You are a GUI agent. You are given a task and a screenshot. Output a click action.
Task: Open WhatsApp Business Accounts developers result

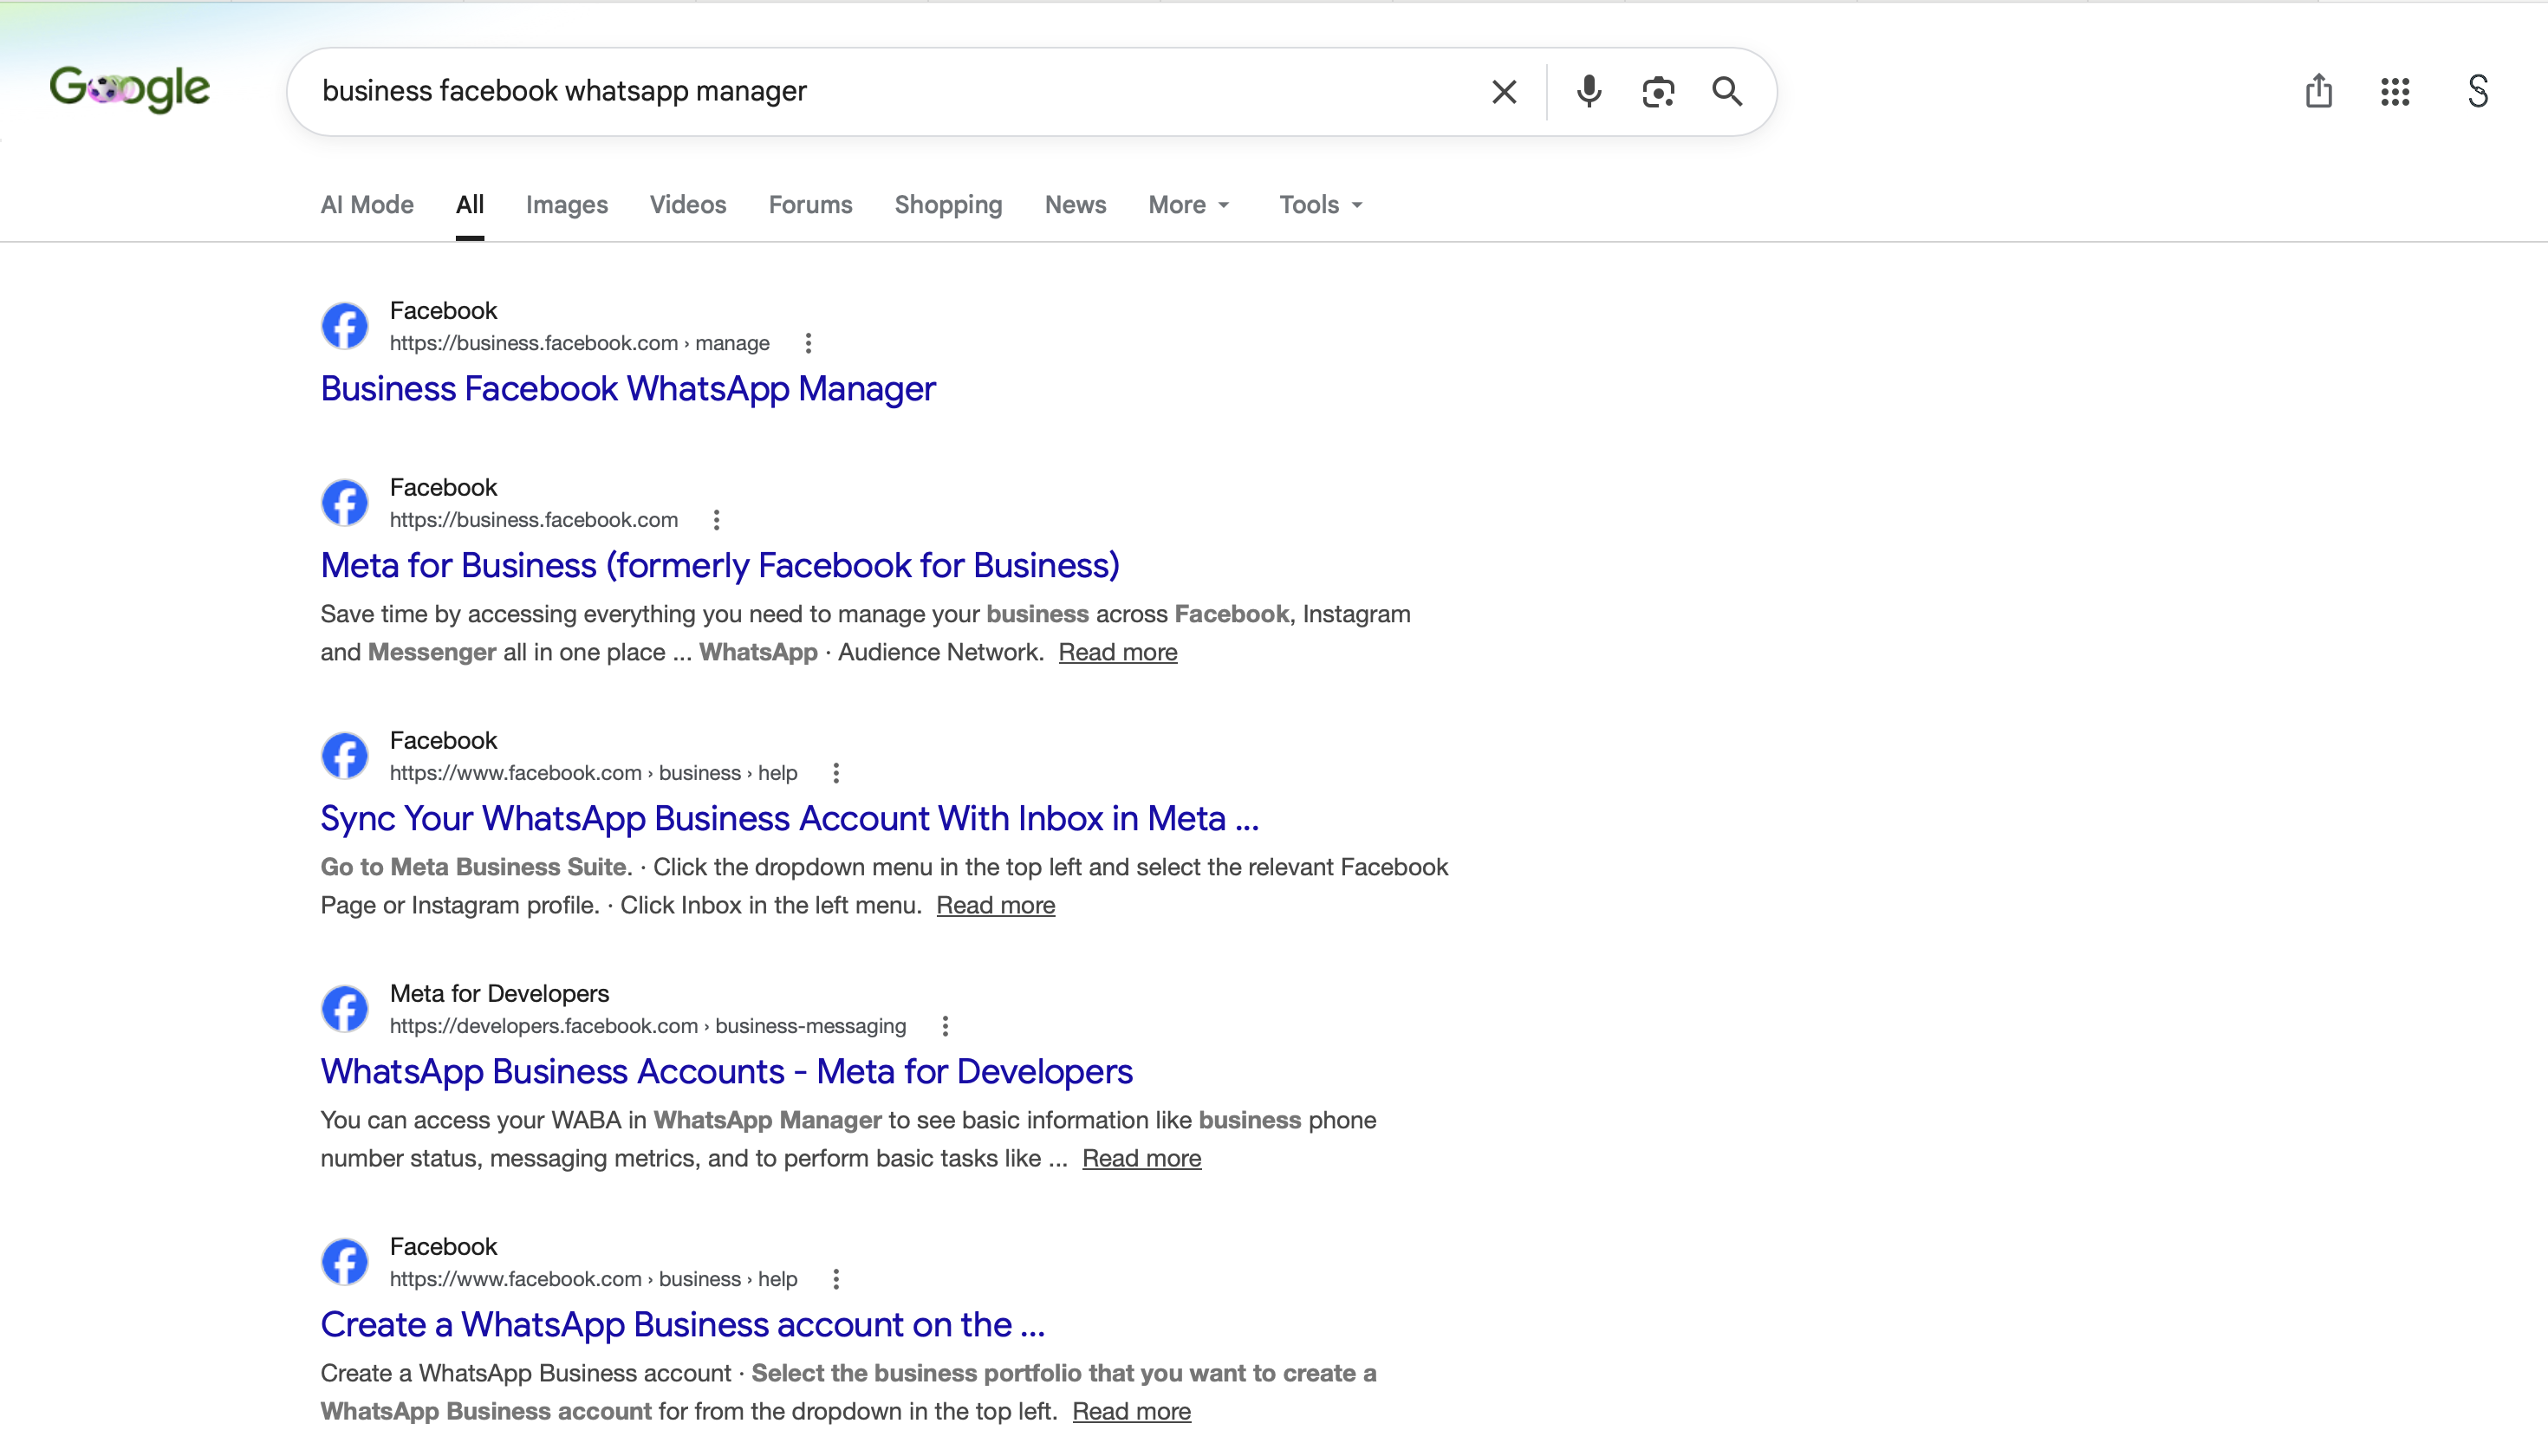point(726,1071)
